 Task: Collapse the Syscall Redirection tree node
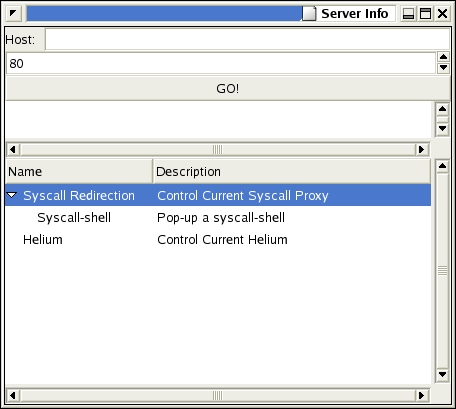[12, 195]
